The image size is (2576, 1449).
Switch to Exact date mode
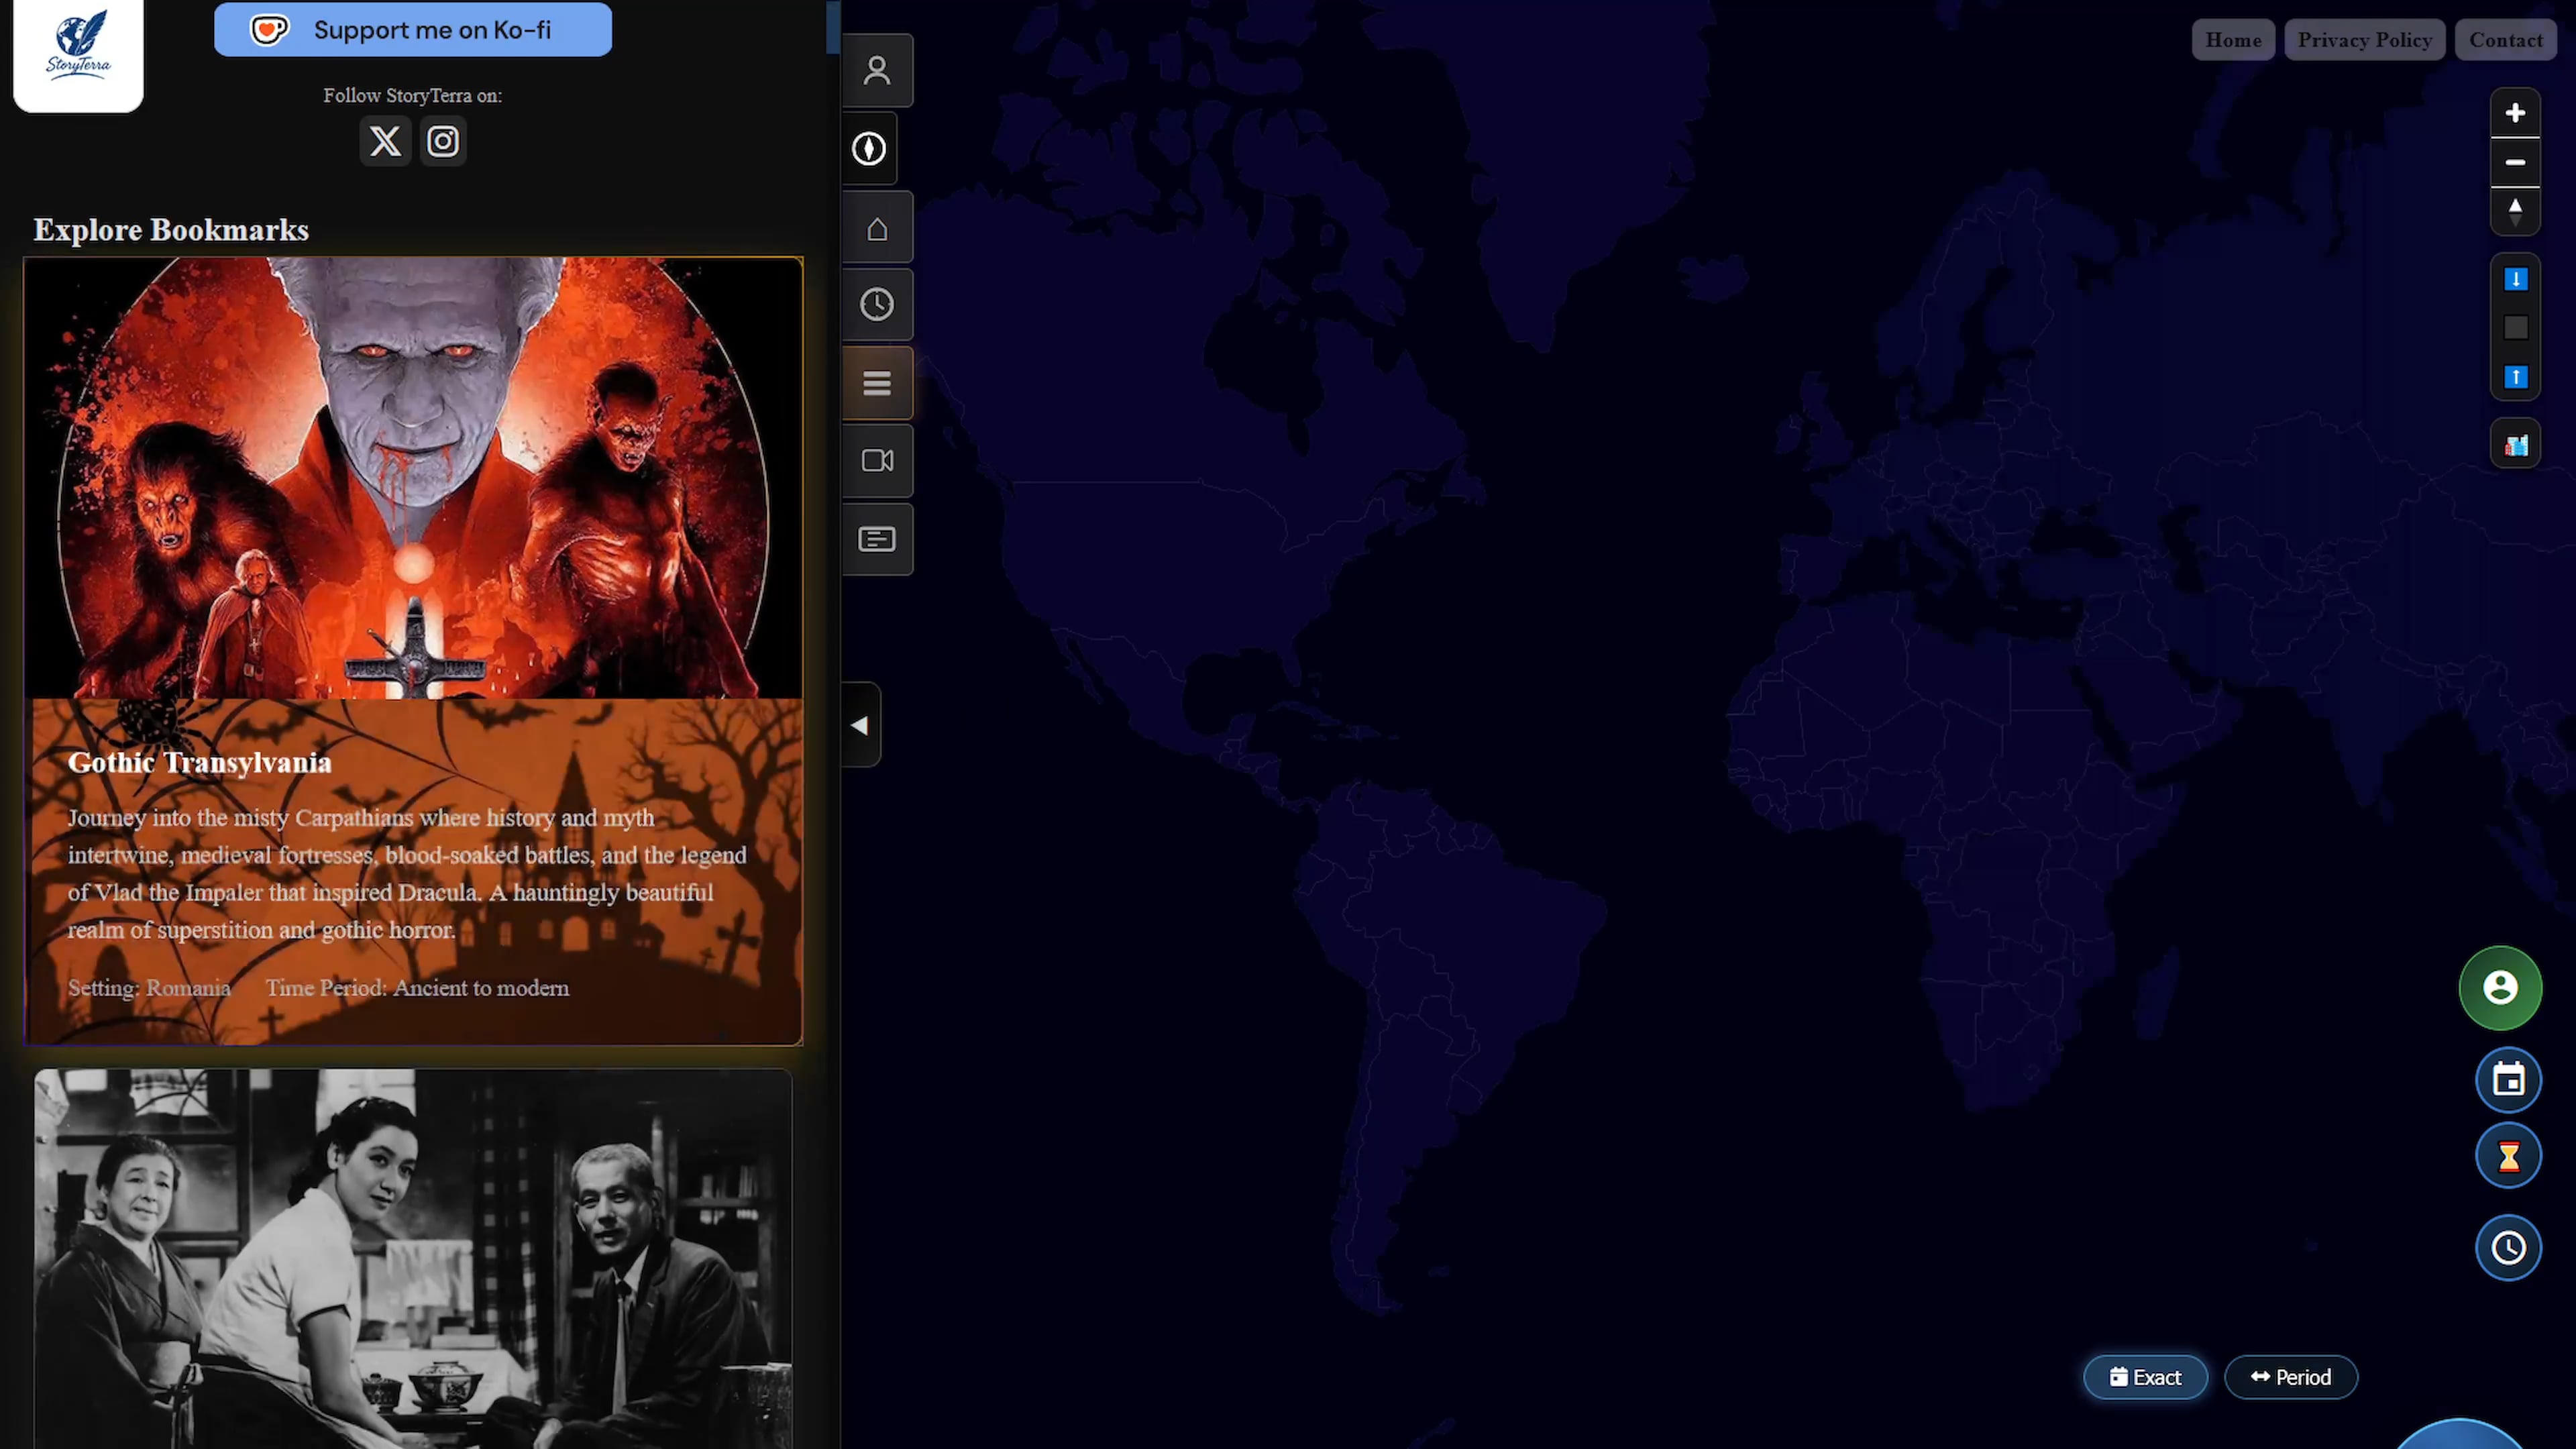pos(2144,1377)
